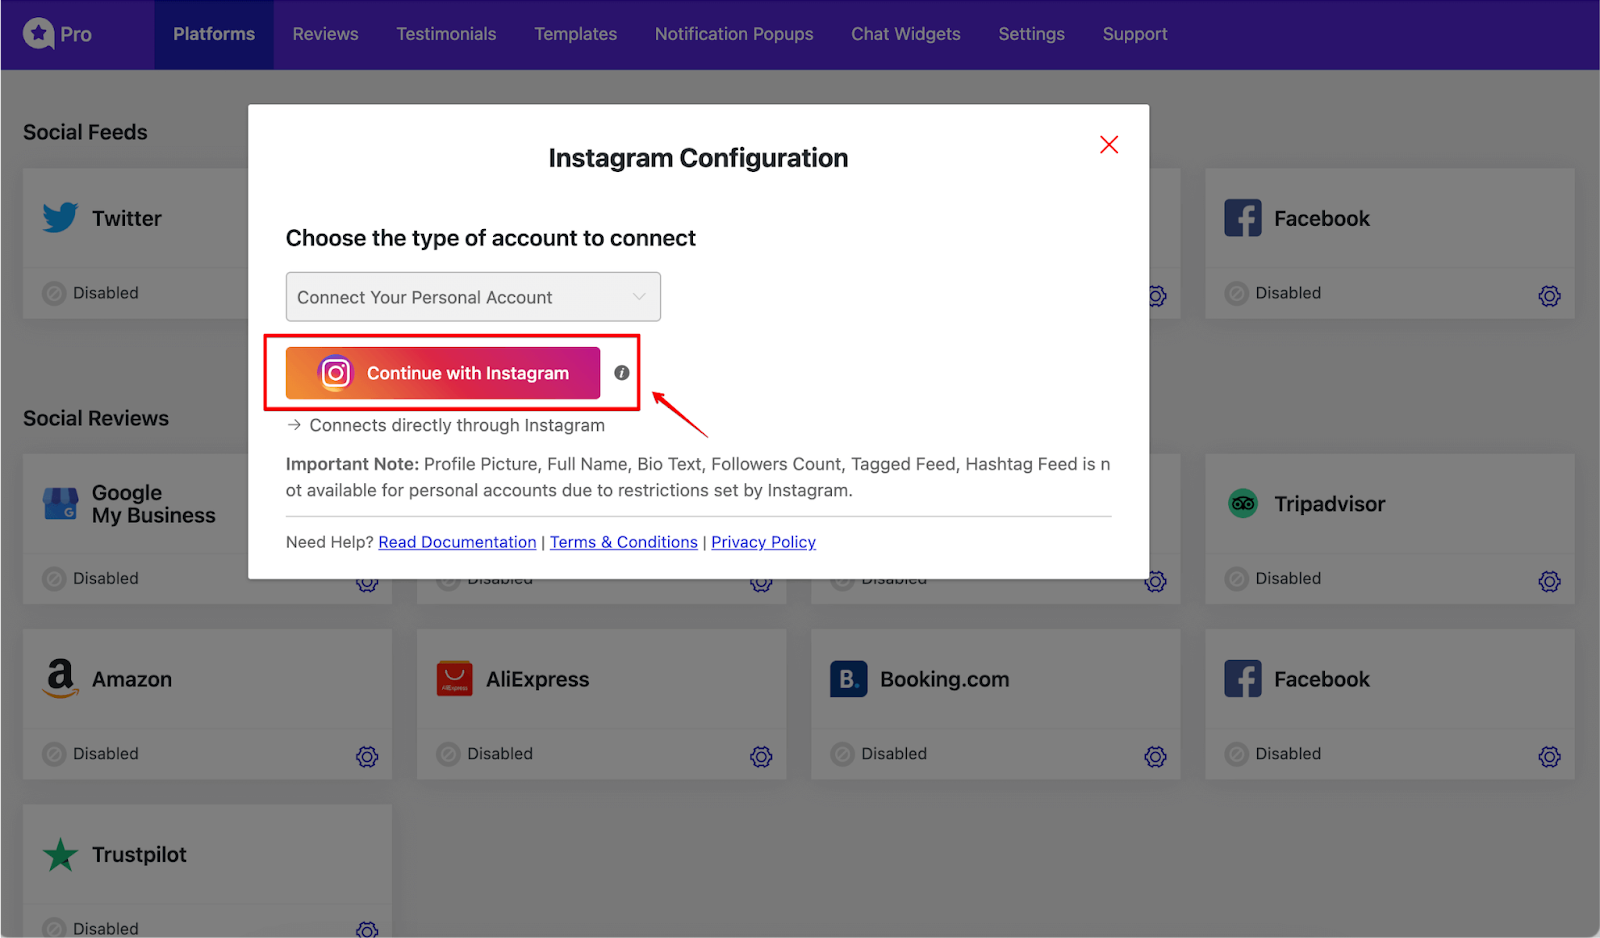Click Disabled label on Google My Business card
The image size is (1600, 938).
click(106, 578)
